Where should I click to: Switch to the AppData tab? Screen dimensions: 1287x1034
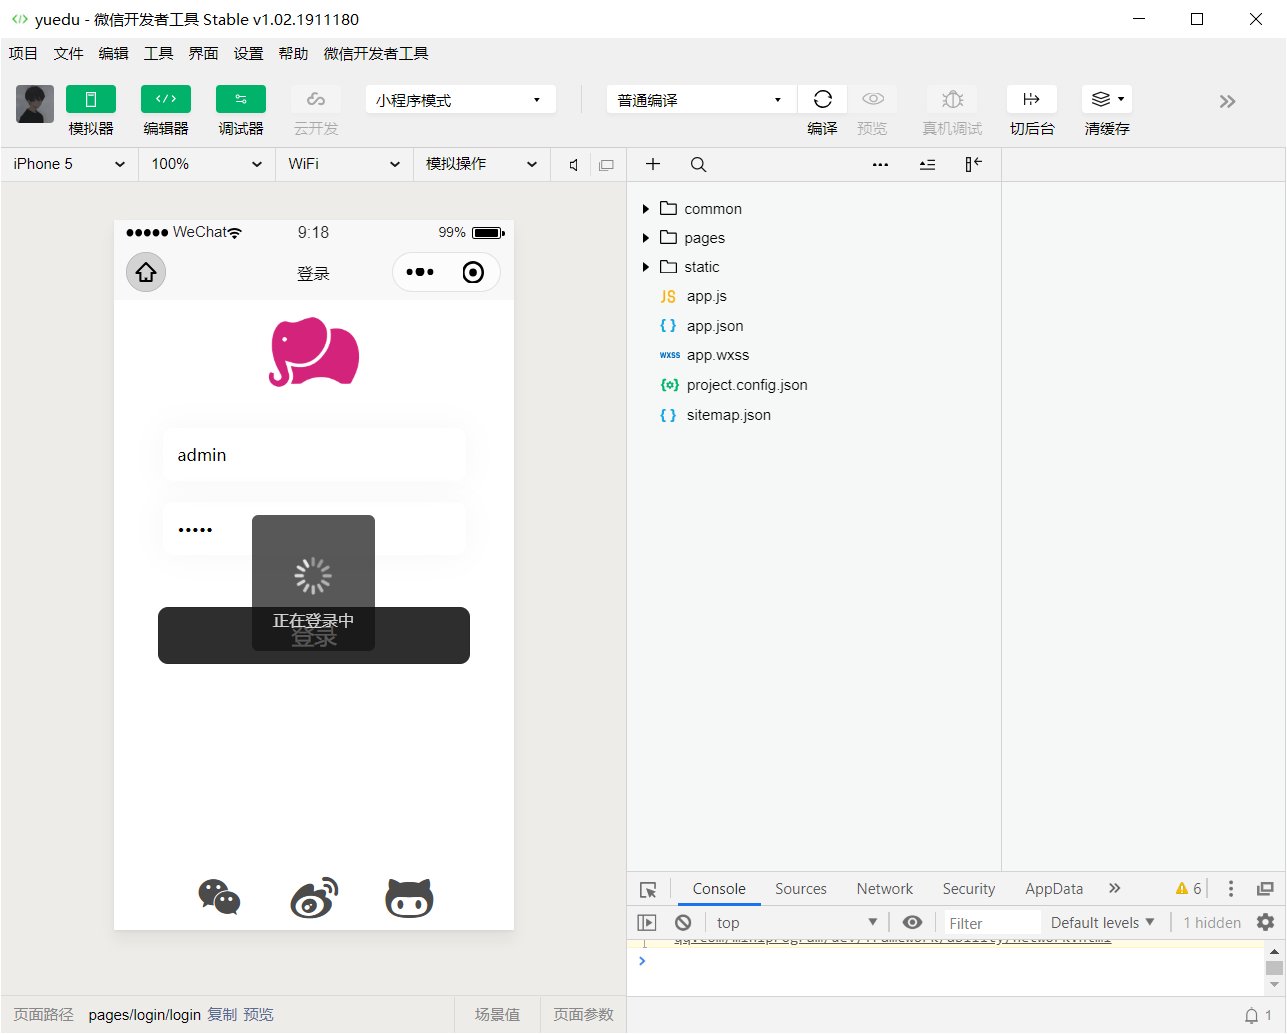tap(1054, 889)
